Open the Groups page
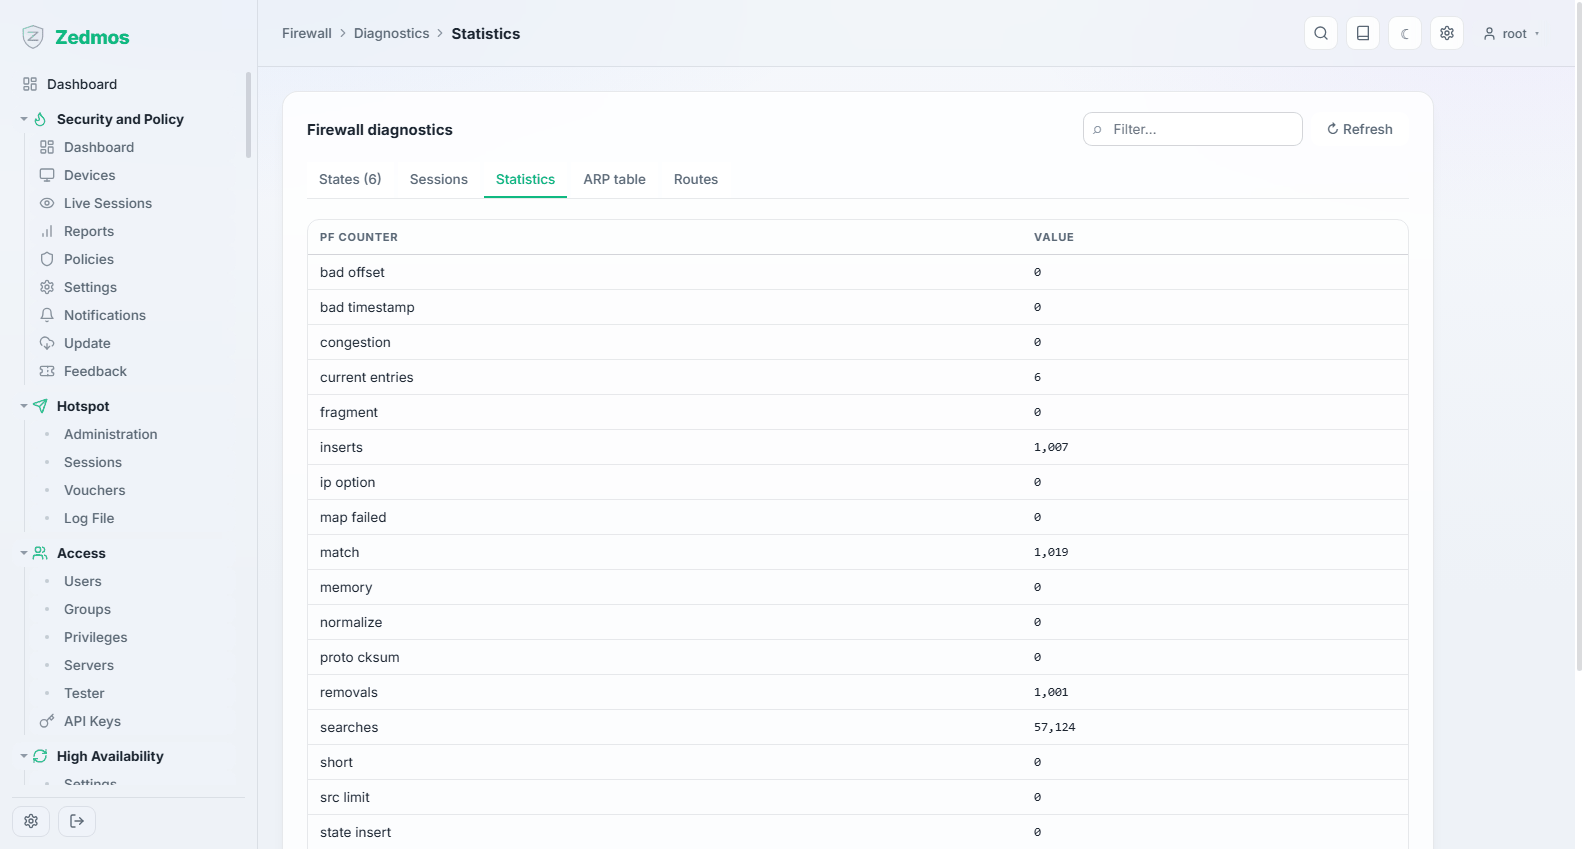 click(87, 609)
